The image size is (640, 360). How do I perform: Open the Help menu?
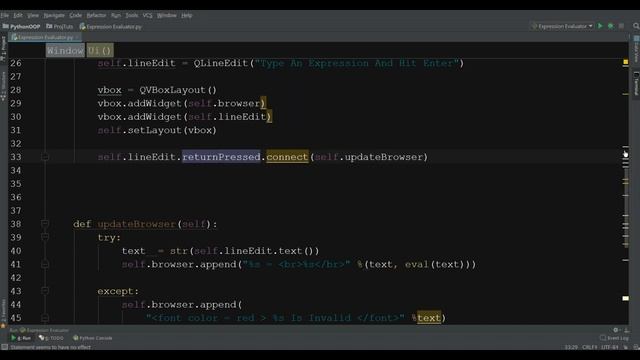click(187, 15)
